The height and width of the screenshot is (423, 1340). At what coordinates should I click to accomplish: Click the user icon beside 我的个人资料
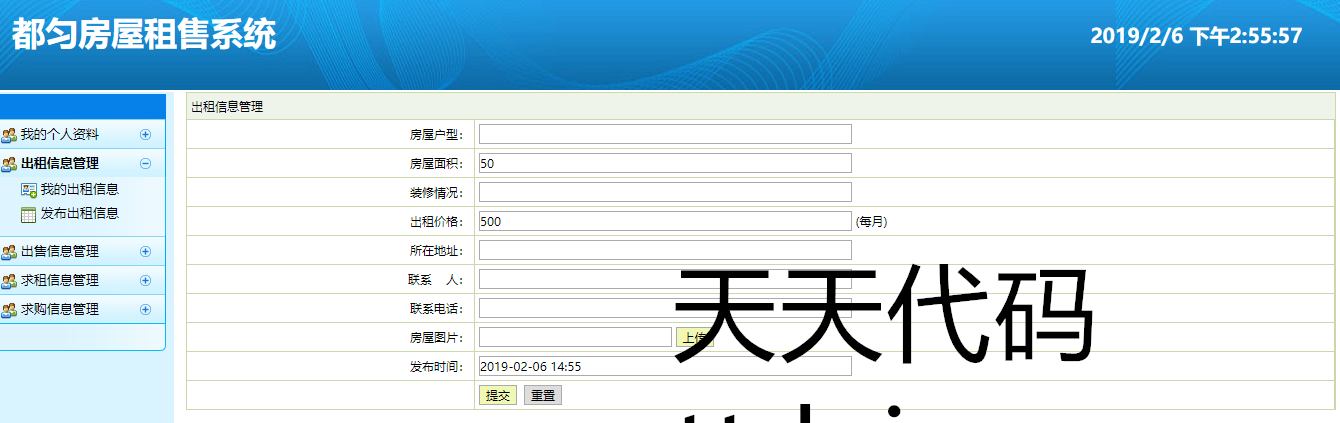tap(9, 135)
